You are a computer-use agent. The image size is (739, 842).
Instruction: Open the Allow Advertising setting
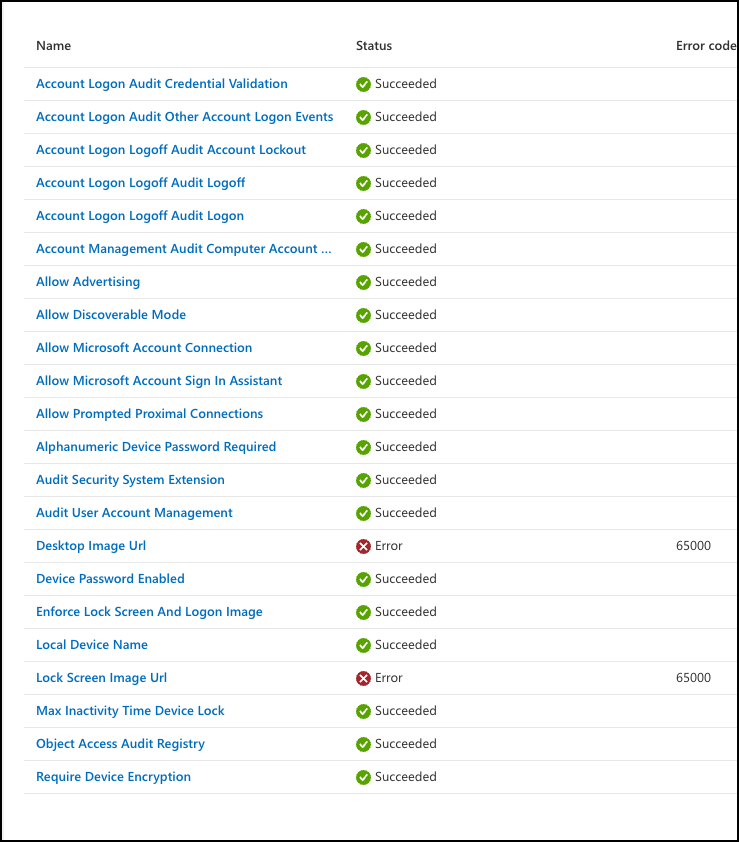point(88,282)
